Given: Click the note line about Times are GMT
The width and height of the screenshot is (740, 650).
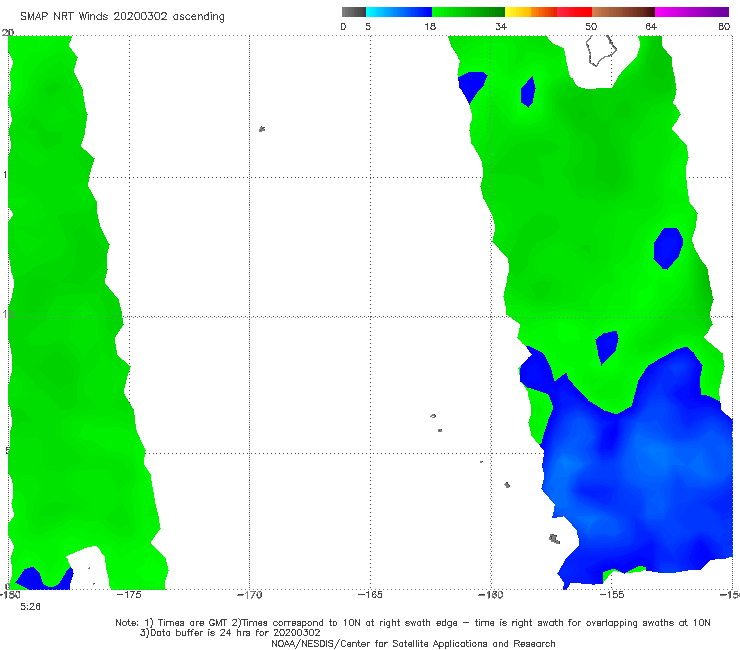Looking at the screenshot, I should (x=413, y=623).
